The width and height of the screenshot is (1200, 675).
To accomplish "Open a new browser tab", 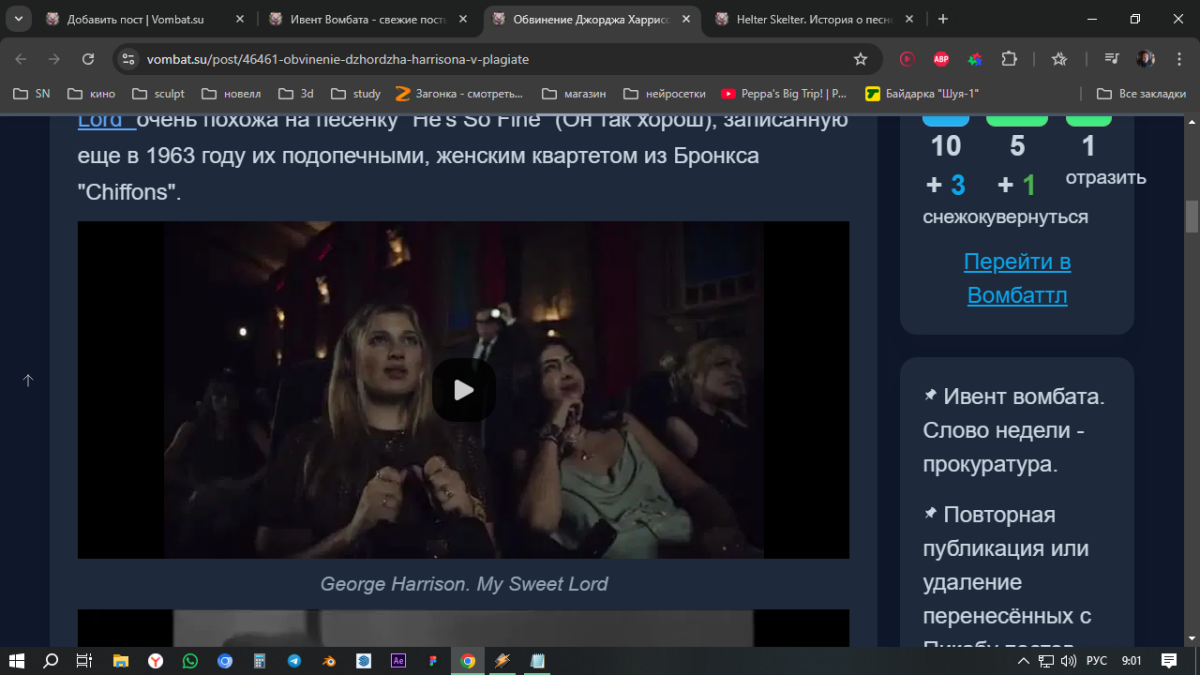I will (943, 19).
